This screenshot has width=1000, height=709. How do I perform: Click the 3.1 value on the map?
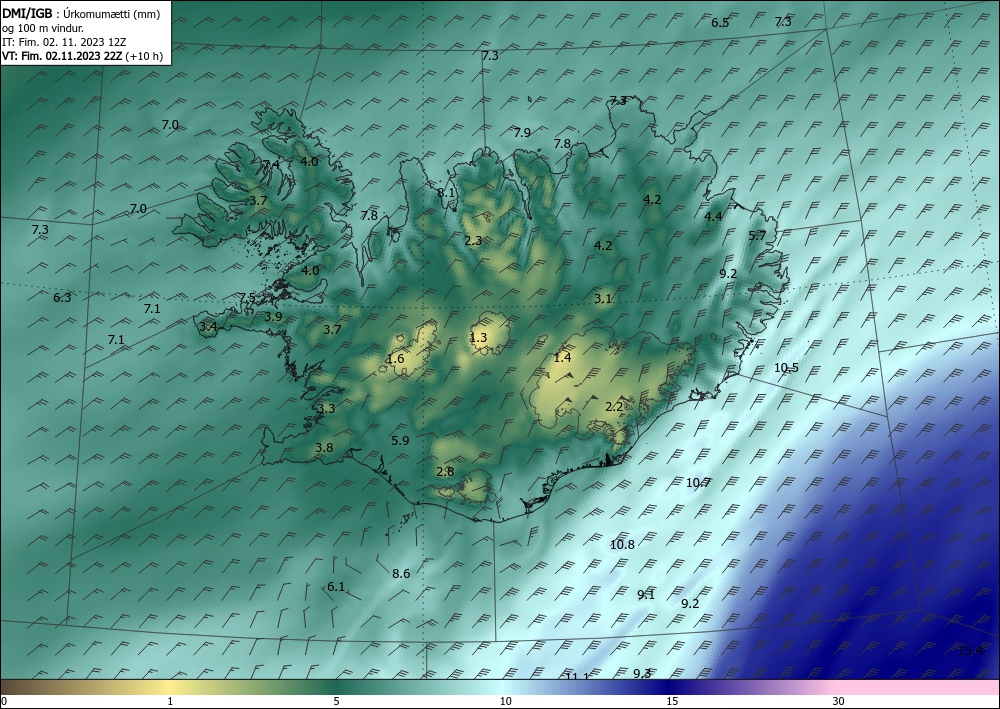[x=603, y=298]
